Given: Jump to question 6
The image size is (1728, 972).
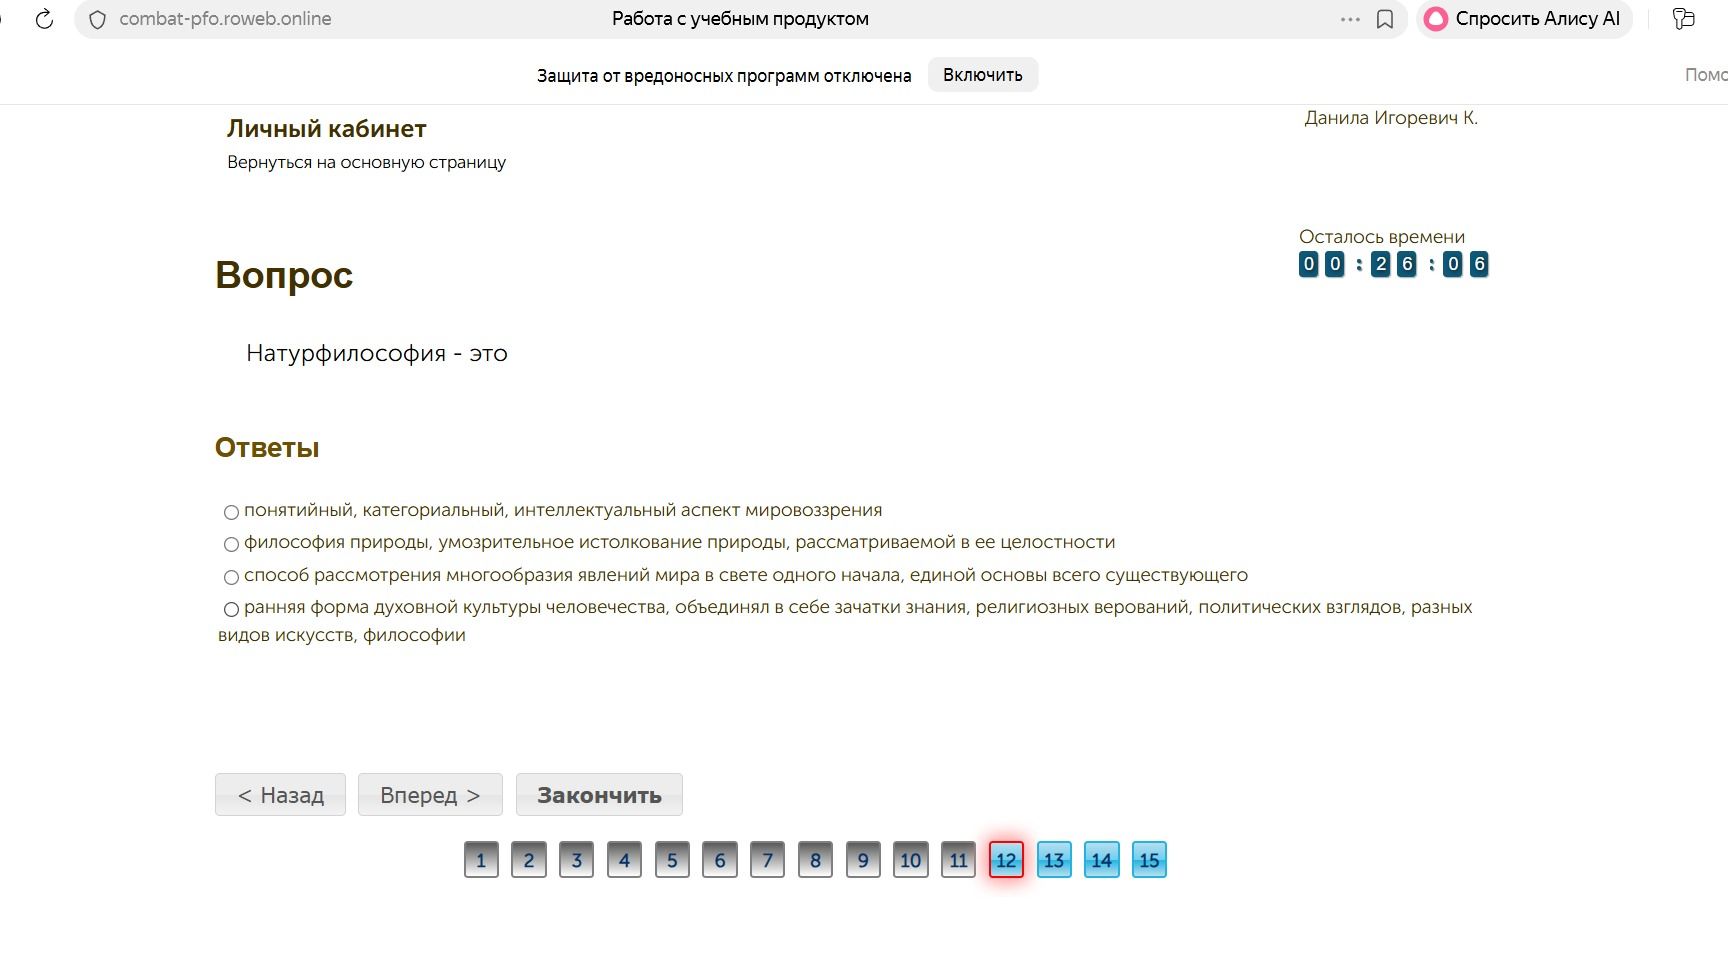Looking at the screenshot, I should (720, 860).
